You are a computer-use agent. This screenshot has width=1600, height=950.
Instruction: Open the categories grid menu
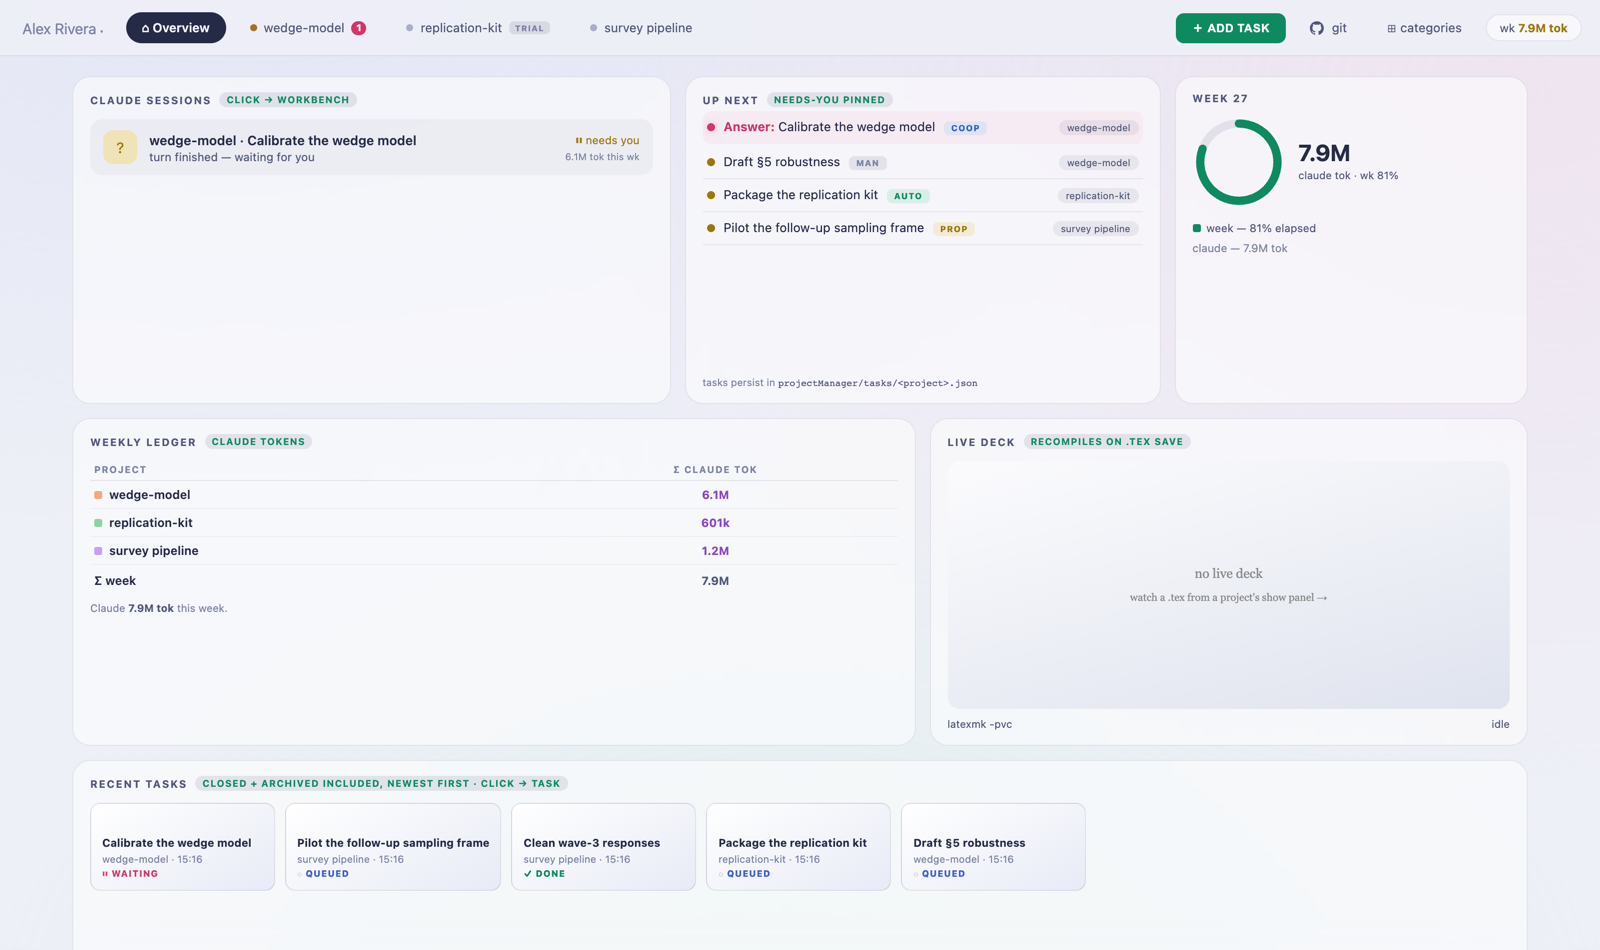(x=1424, y=28)
